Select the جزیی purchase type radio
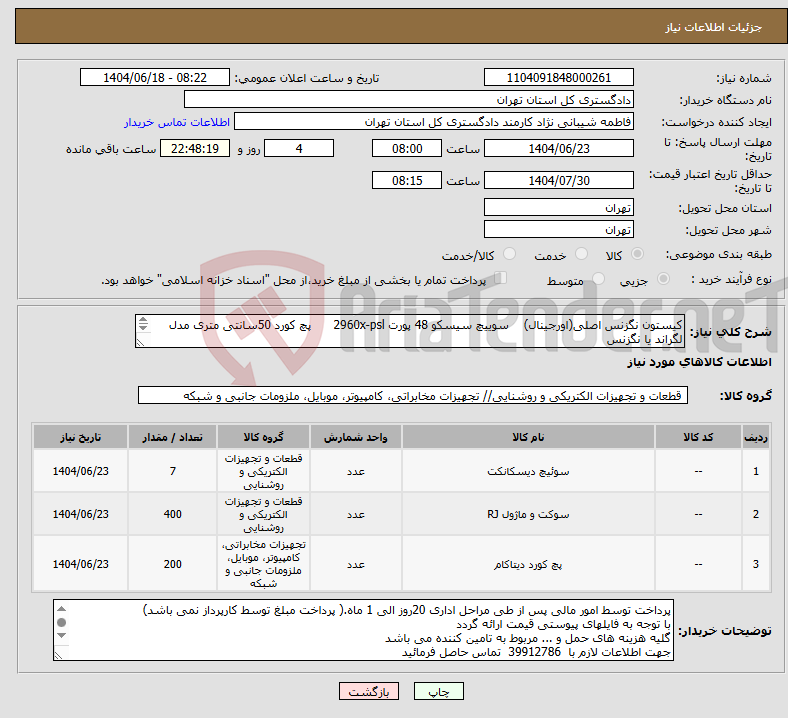 tap(663, 279)
